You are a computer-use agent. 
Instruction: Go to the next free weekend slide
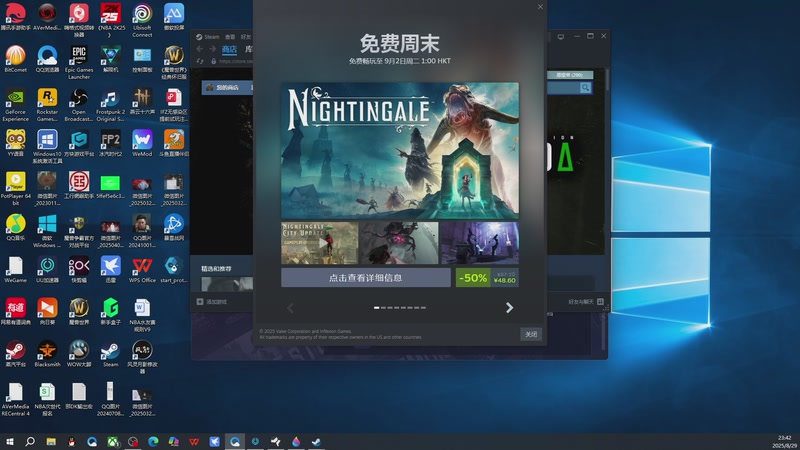click(x=509, y=308)
